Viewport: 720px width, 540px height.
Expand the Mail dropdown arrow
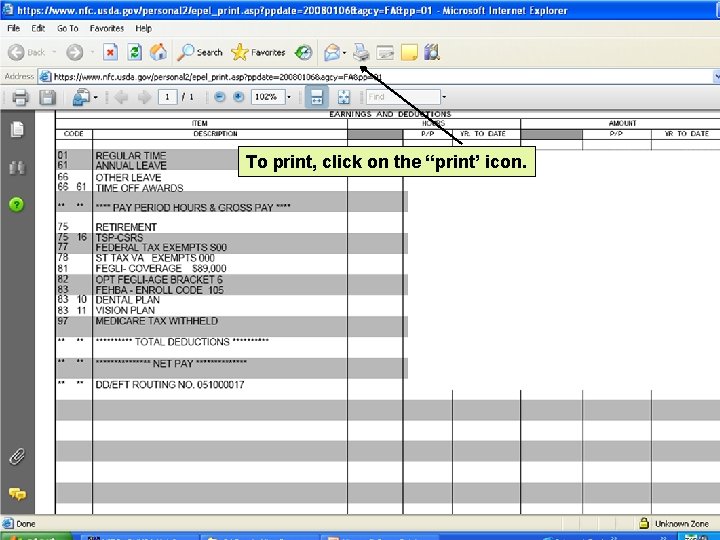click(x=344, y=53)
